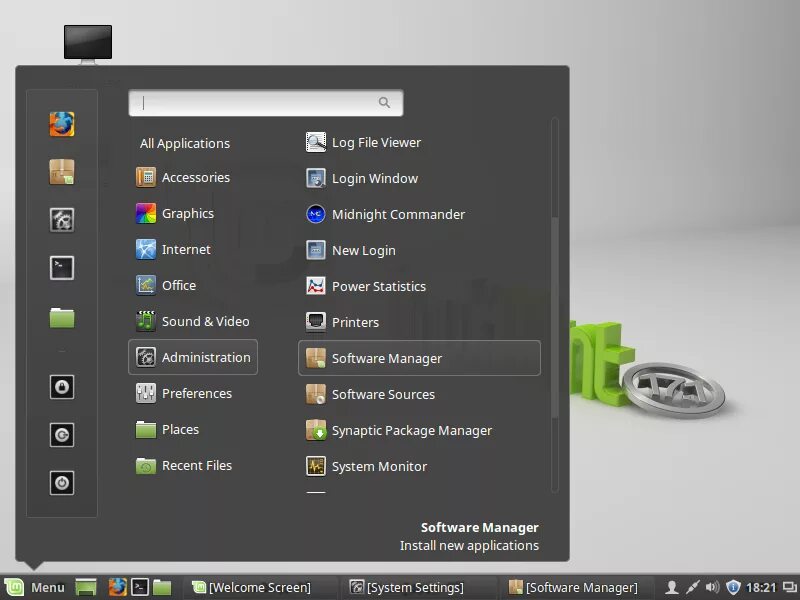Open Computer desktop icon

click(x=88, y=44)
